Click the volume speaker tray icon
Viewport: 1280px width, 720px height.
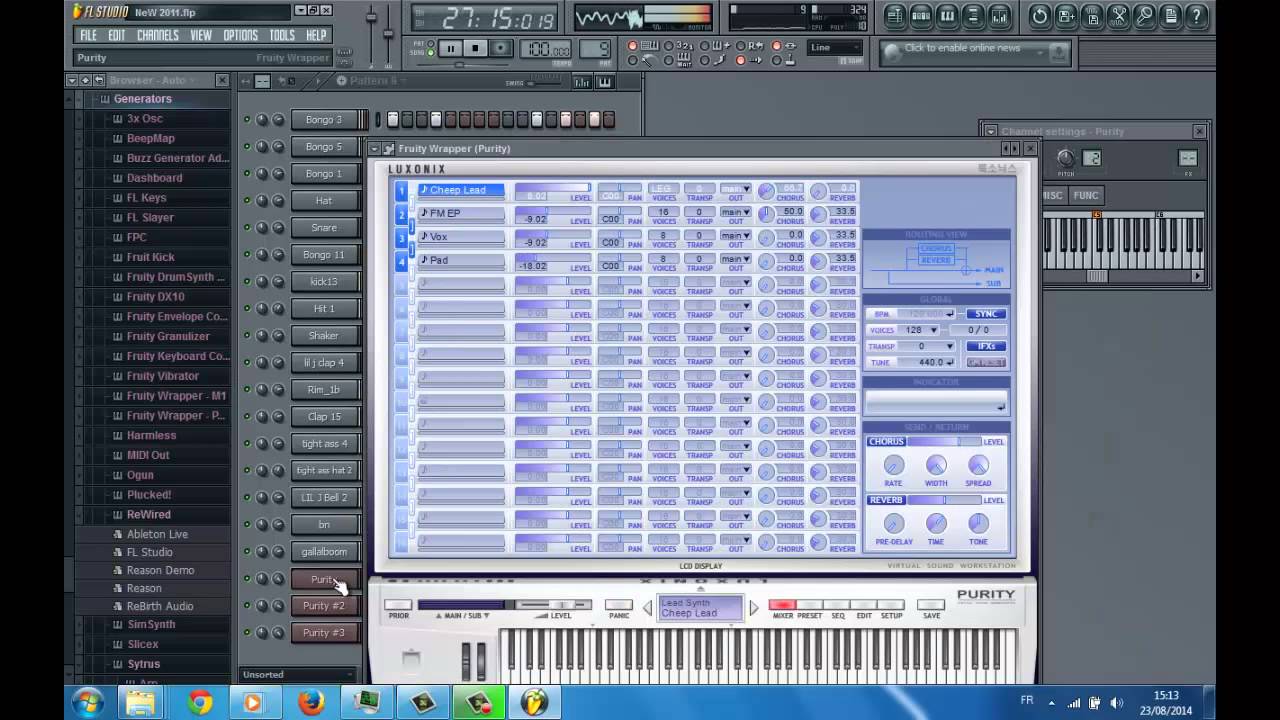1116,703
